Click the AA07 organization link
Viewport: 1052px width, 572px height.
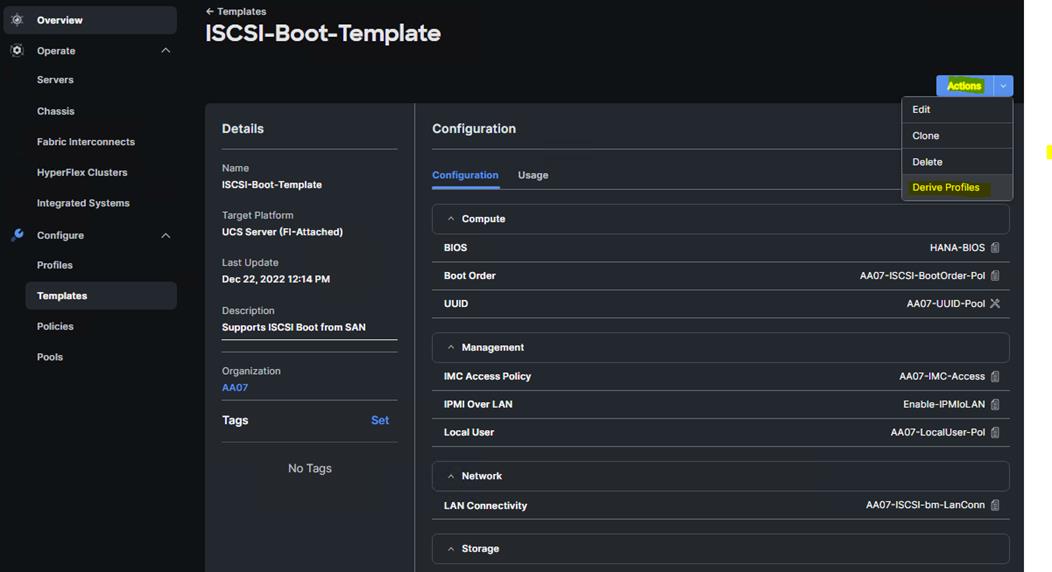(235, 388)
